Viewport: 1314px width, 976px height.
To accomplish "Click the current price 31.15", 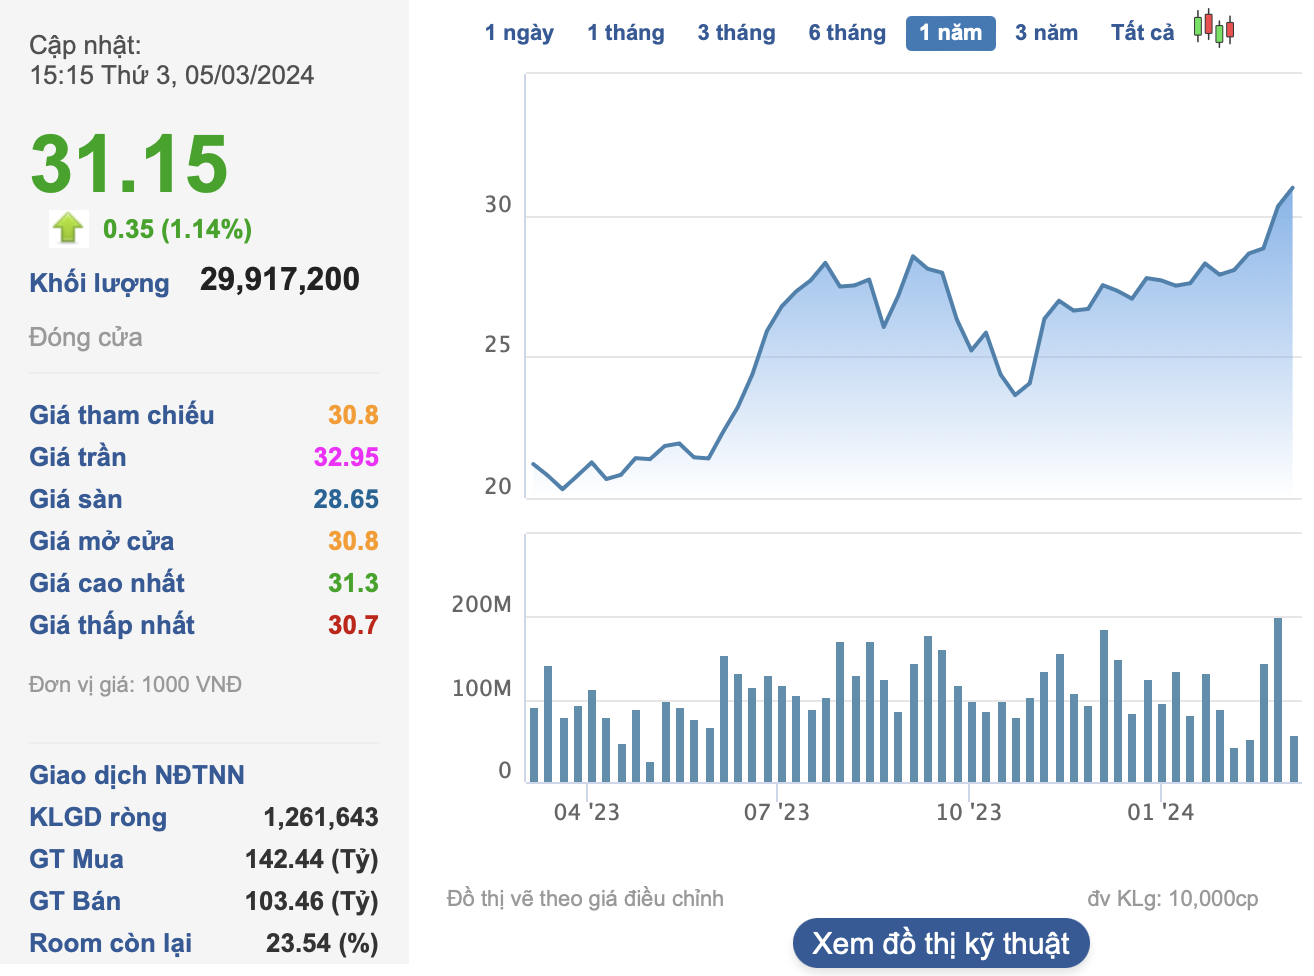I will pos(129,163).
